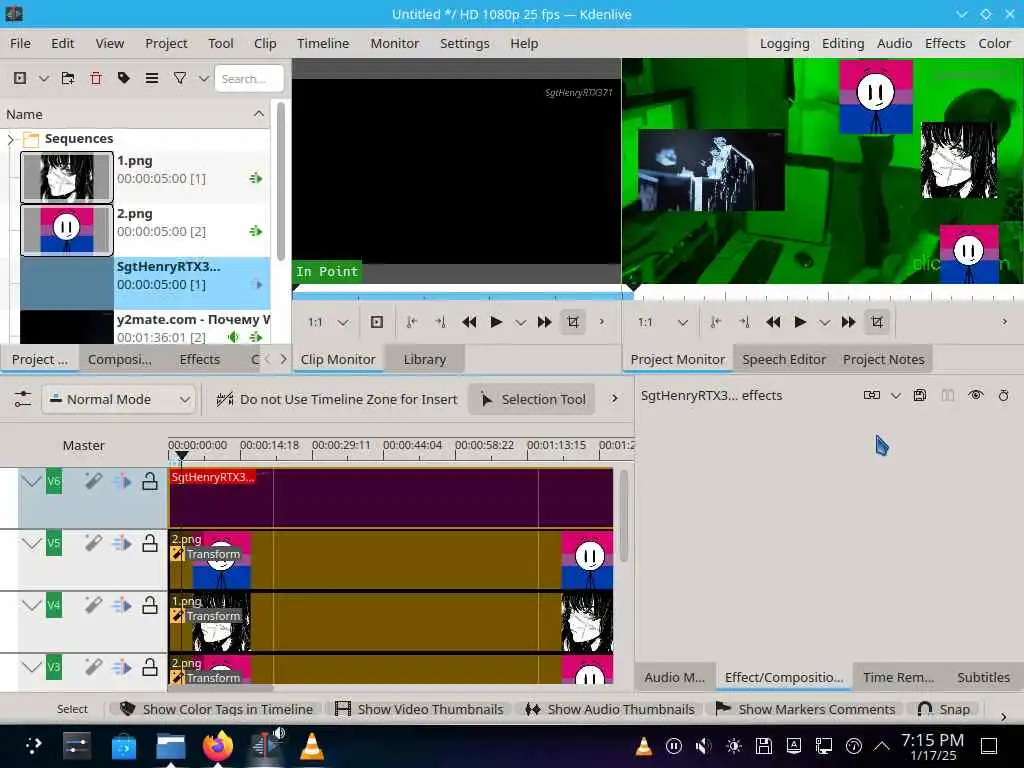Toggle Show Markers Comments
1024x768 pixels.
(805, 709)
